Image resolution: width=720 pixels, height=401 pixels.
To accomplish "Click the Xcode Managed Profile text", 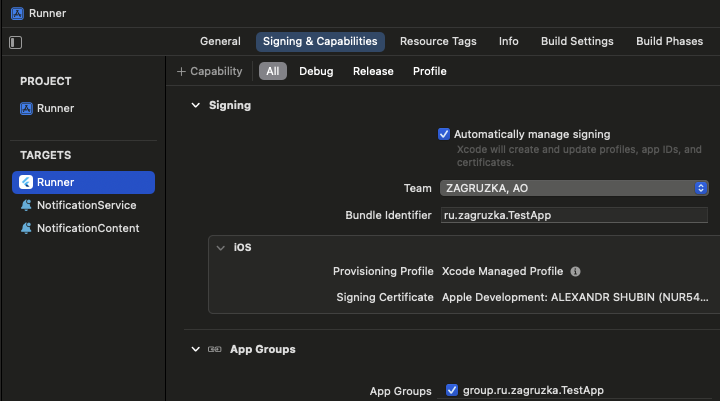I will point(502,271).
